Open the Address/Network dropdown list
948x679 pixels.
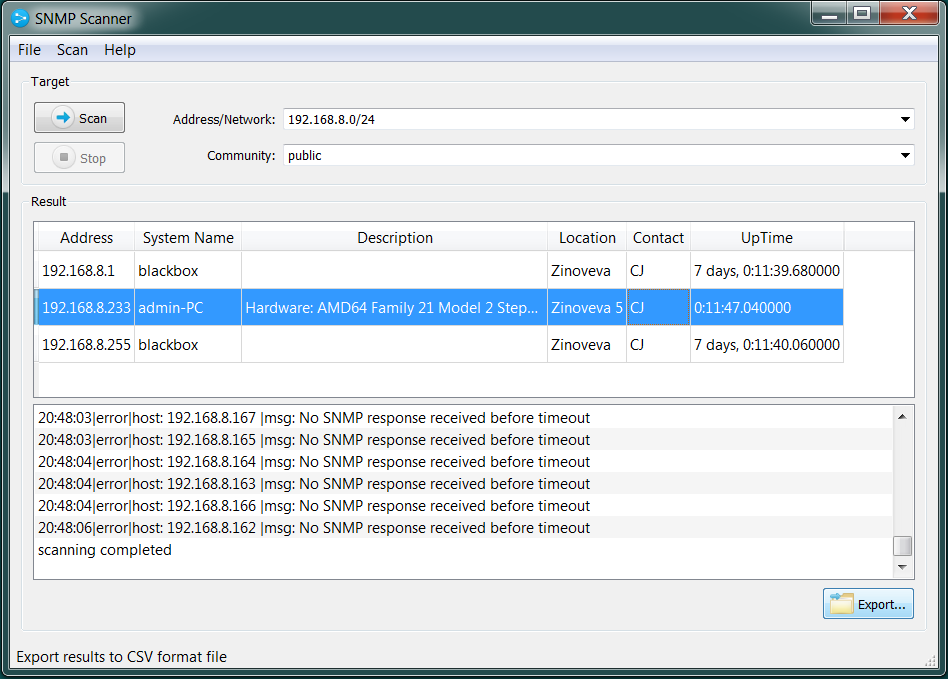pos(905,119)
